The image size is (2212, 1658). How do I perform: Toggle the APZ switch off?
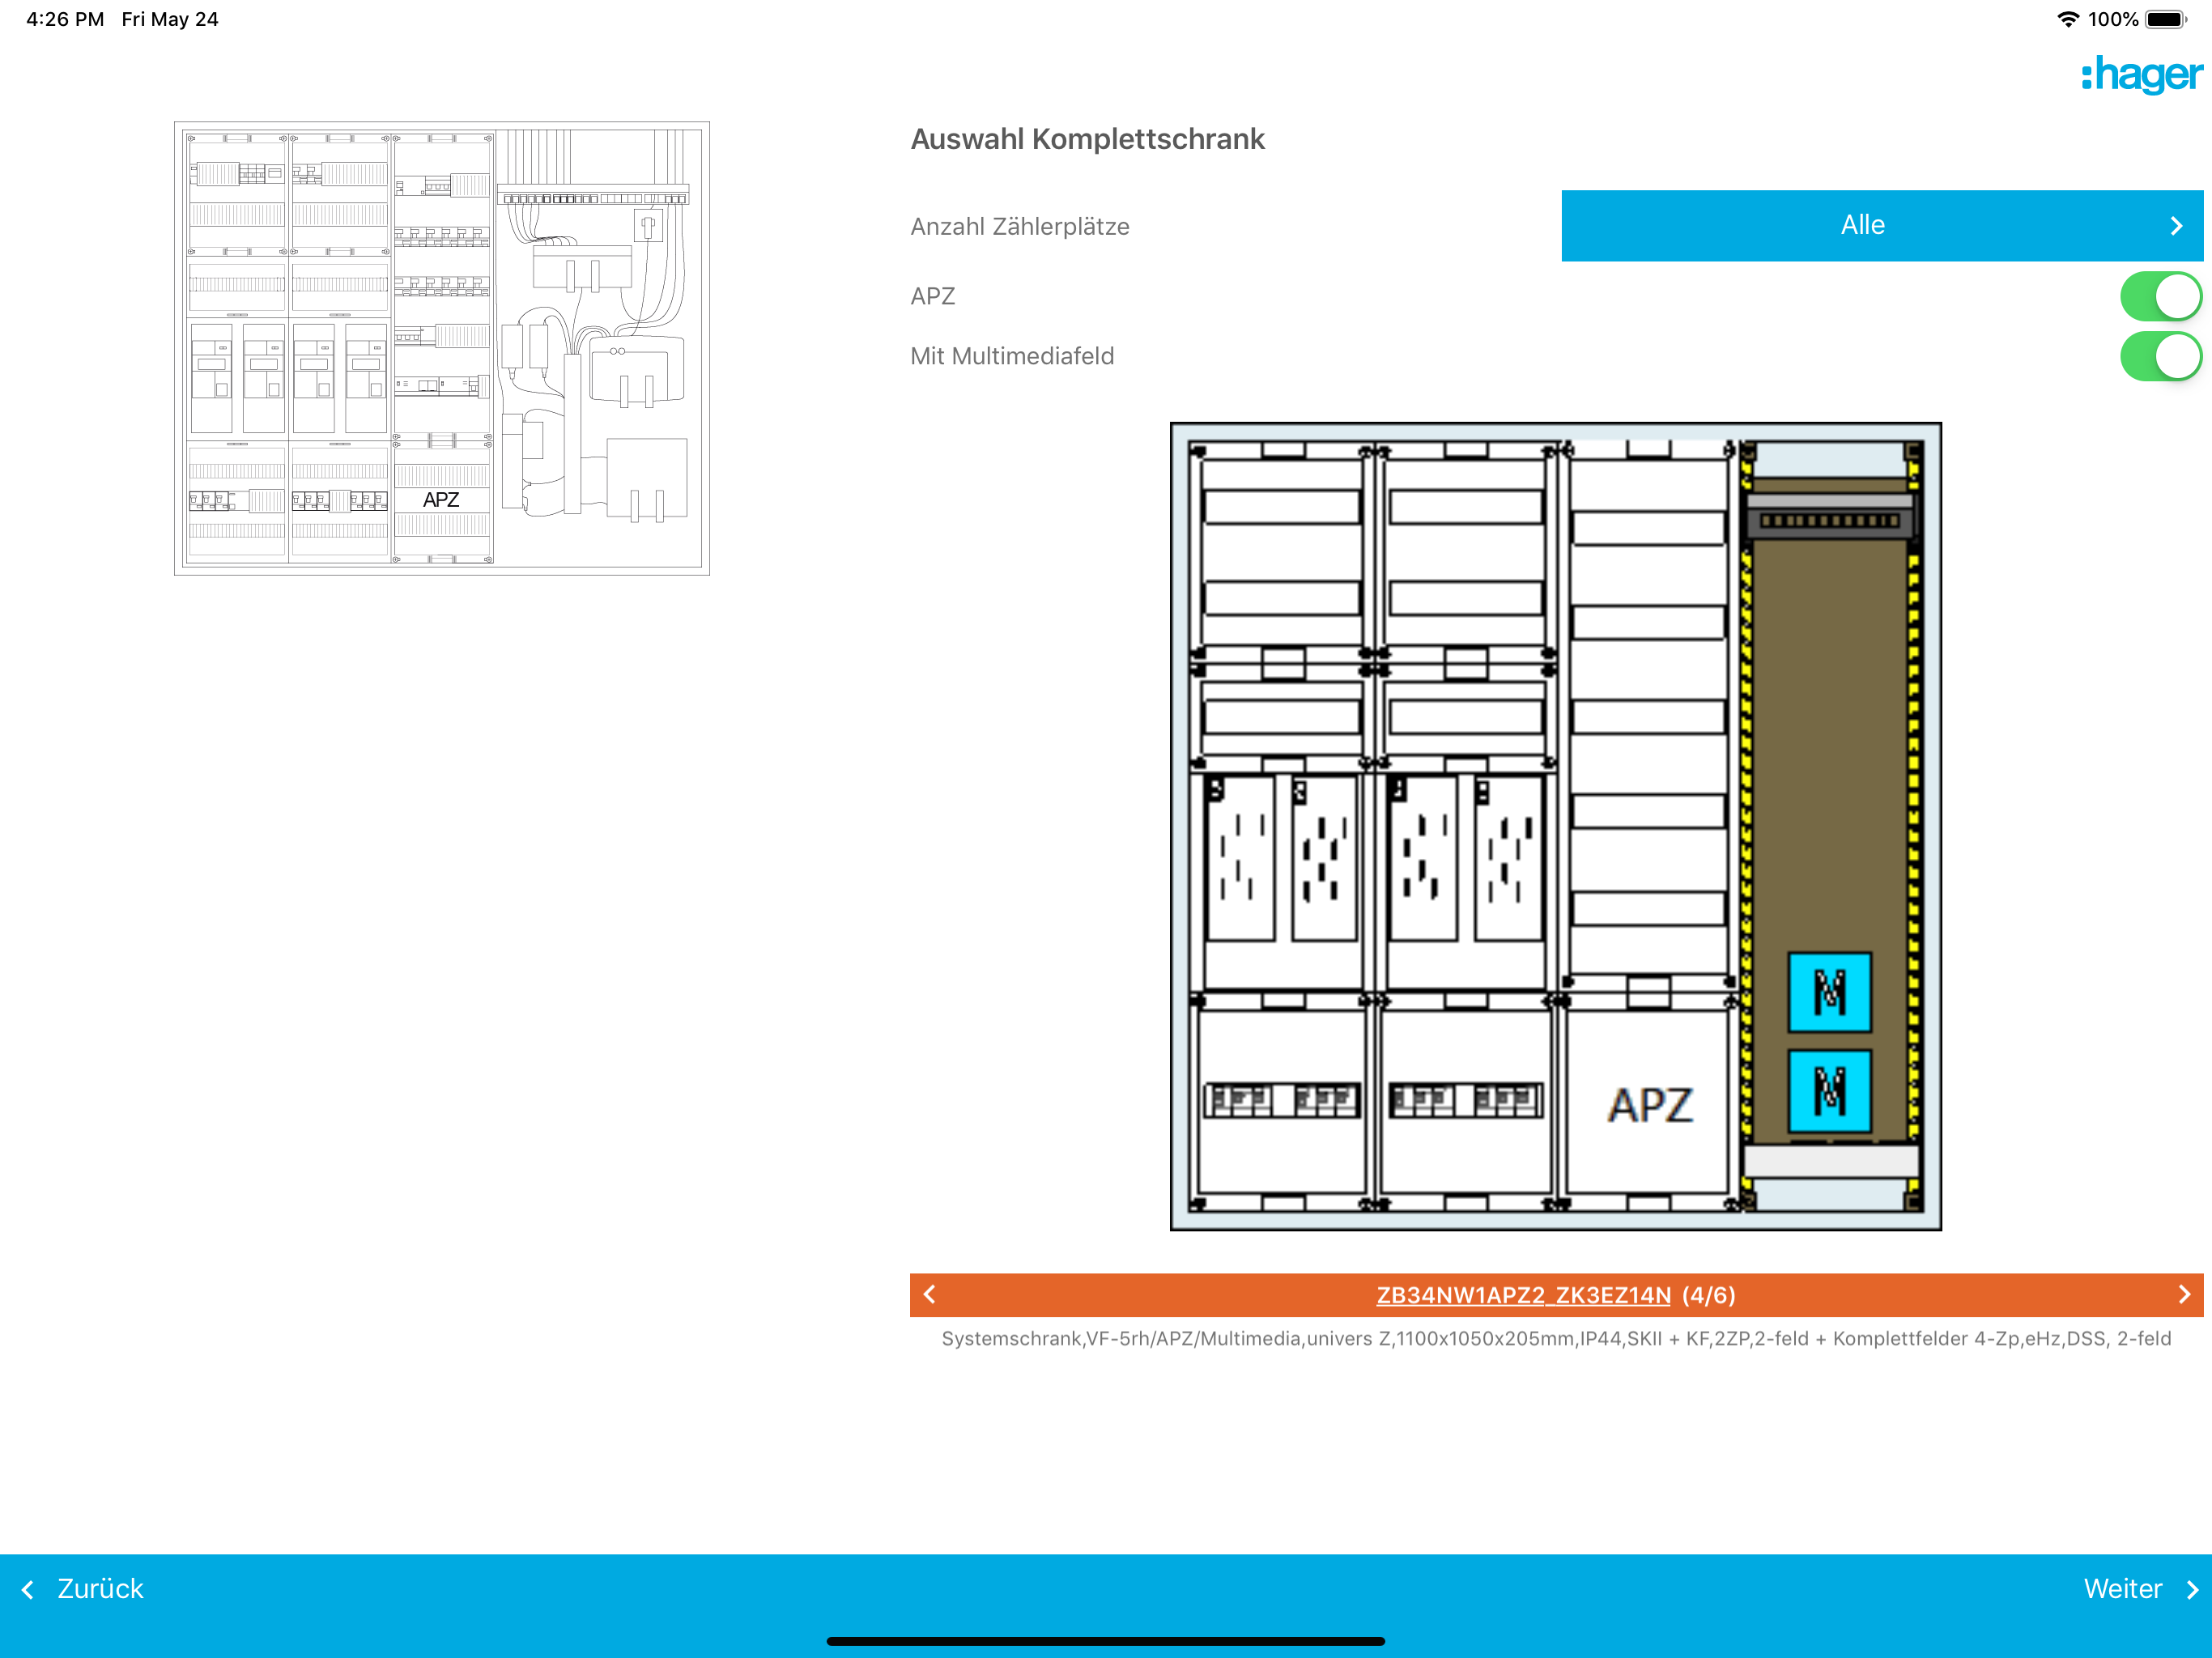2160,296
